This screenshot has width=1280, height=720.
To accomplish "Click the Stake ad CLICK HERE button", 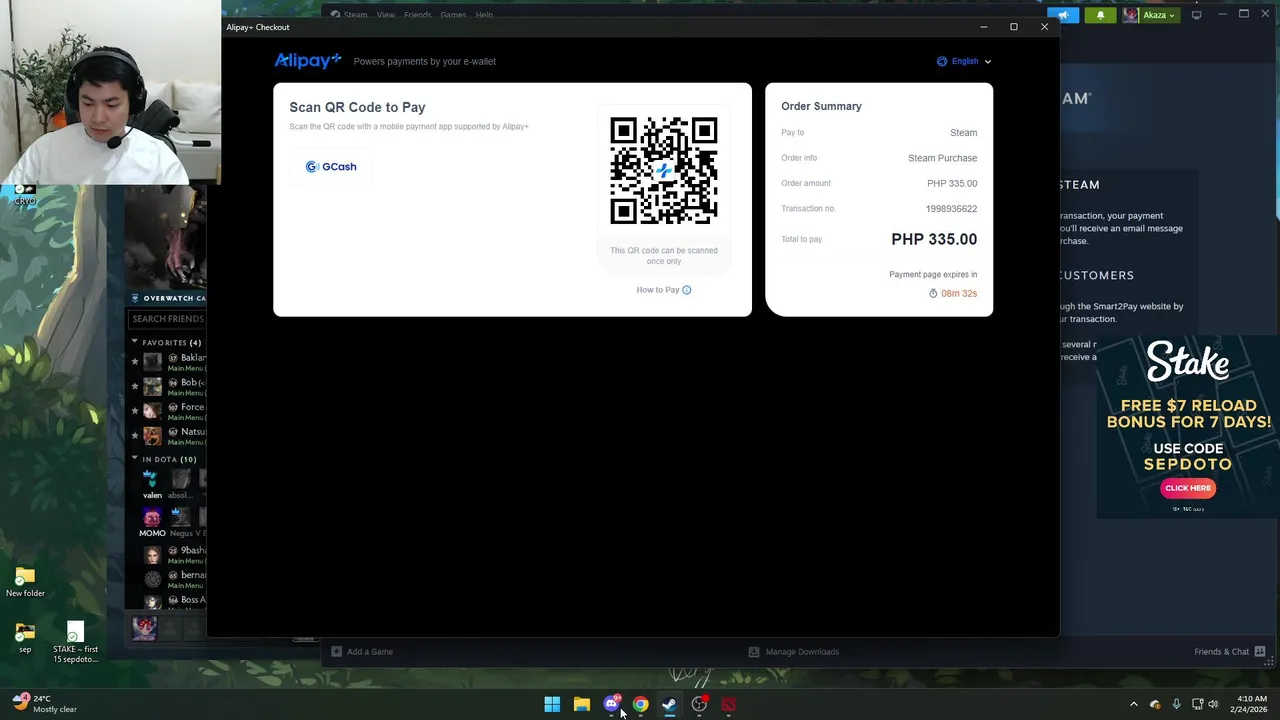I will (1188, 488).
